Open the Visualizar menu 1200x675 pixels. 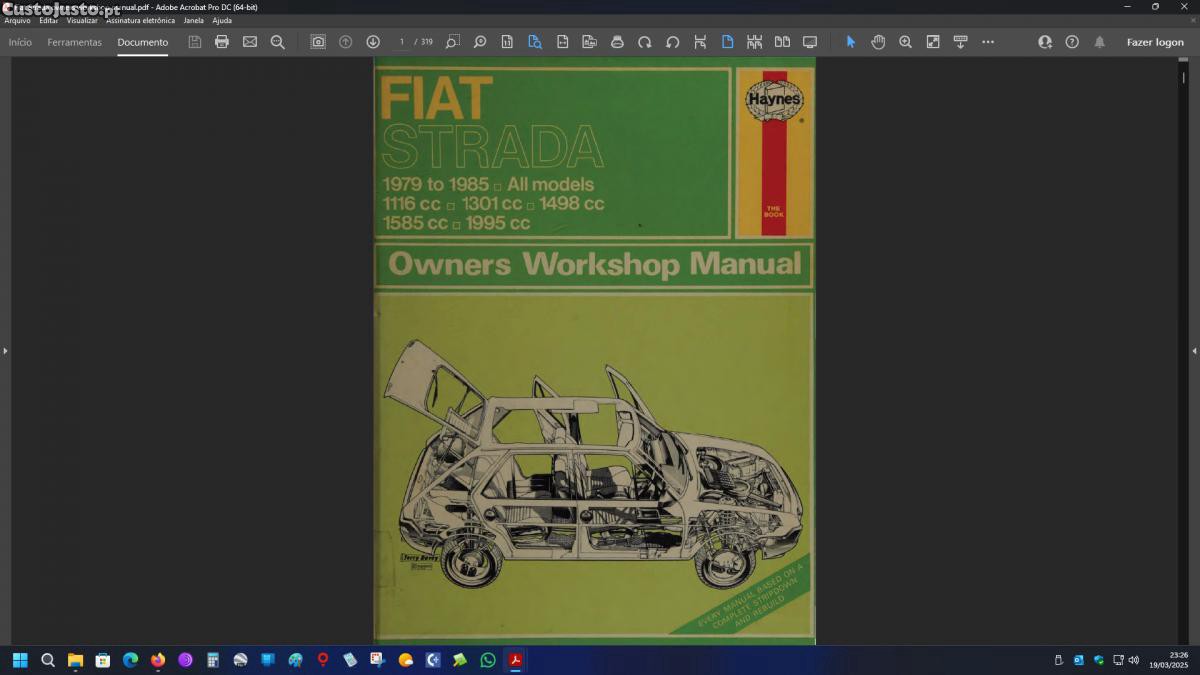click(82, 20)
